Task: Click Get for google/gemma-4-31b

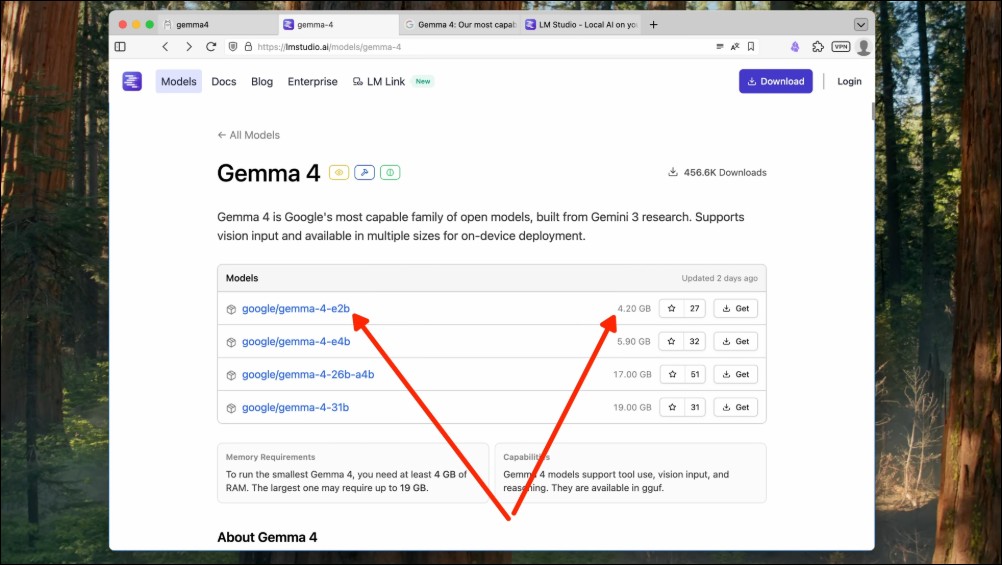Action: (x=736, y=407)
